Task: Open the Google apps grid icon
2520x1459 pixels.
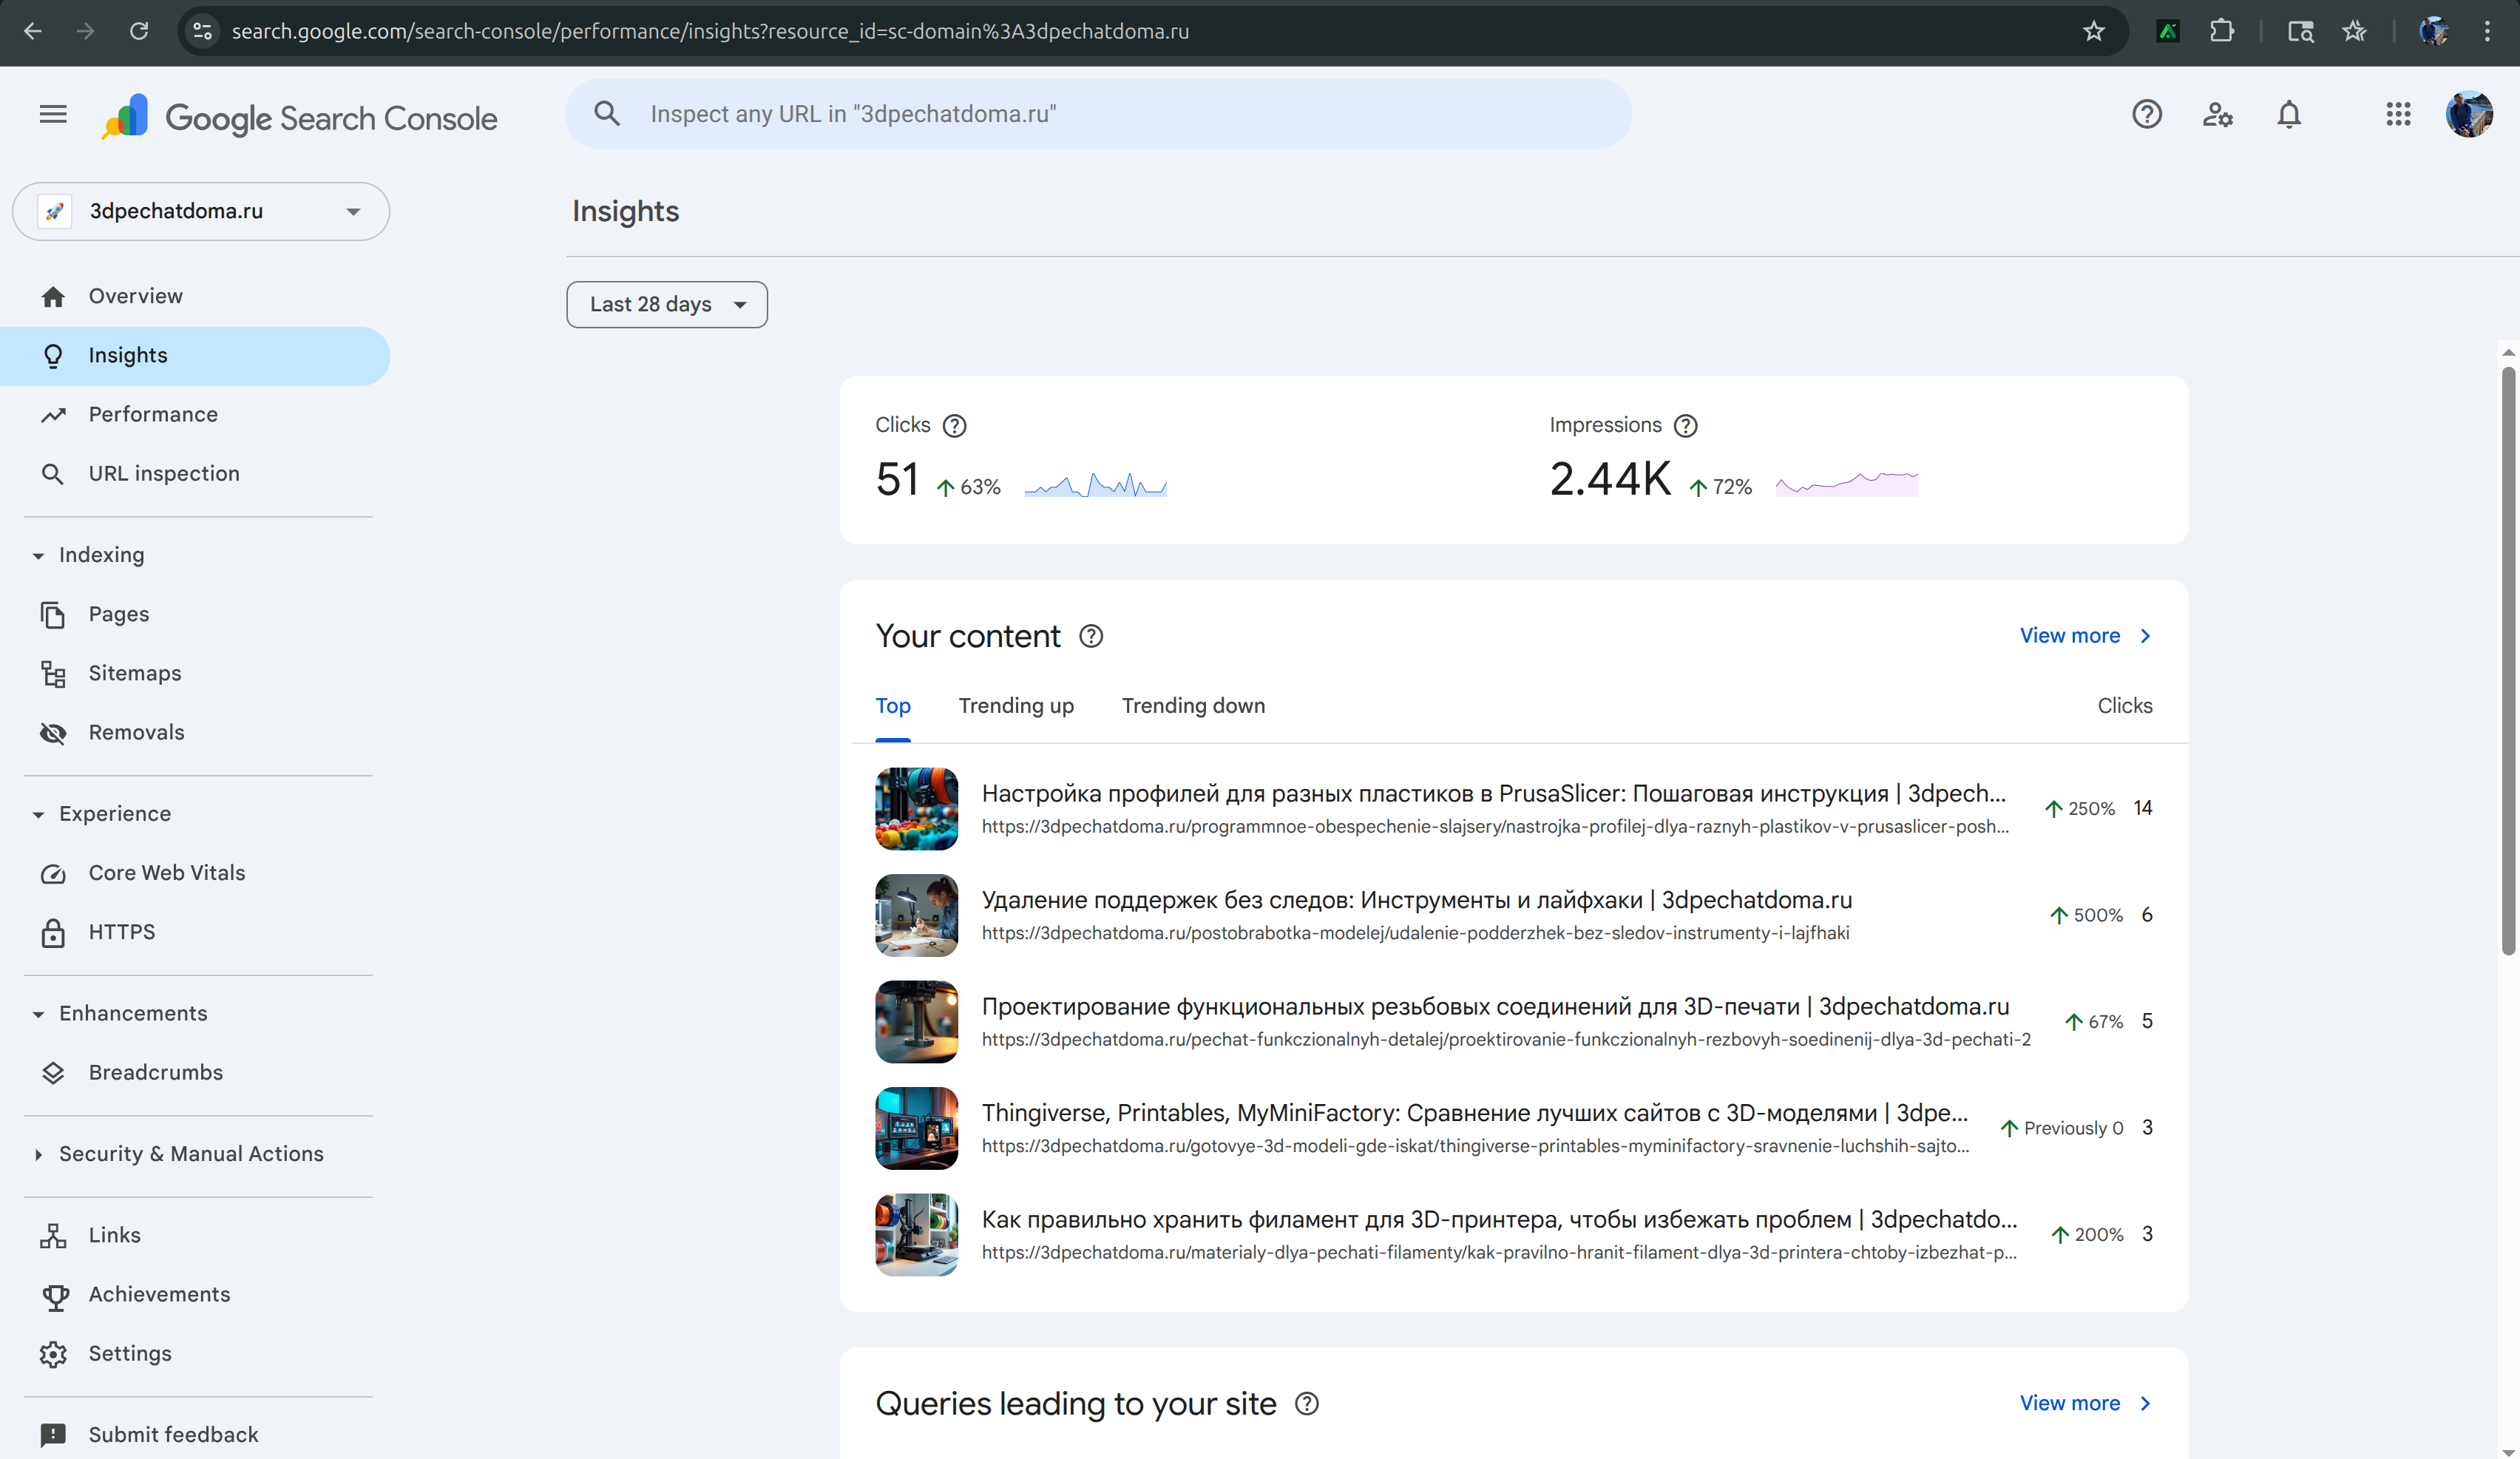Action: [2398, 115]
